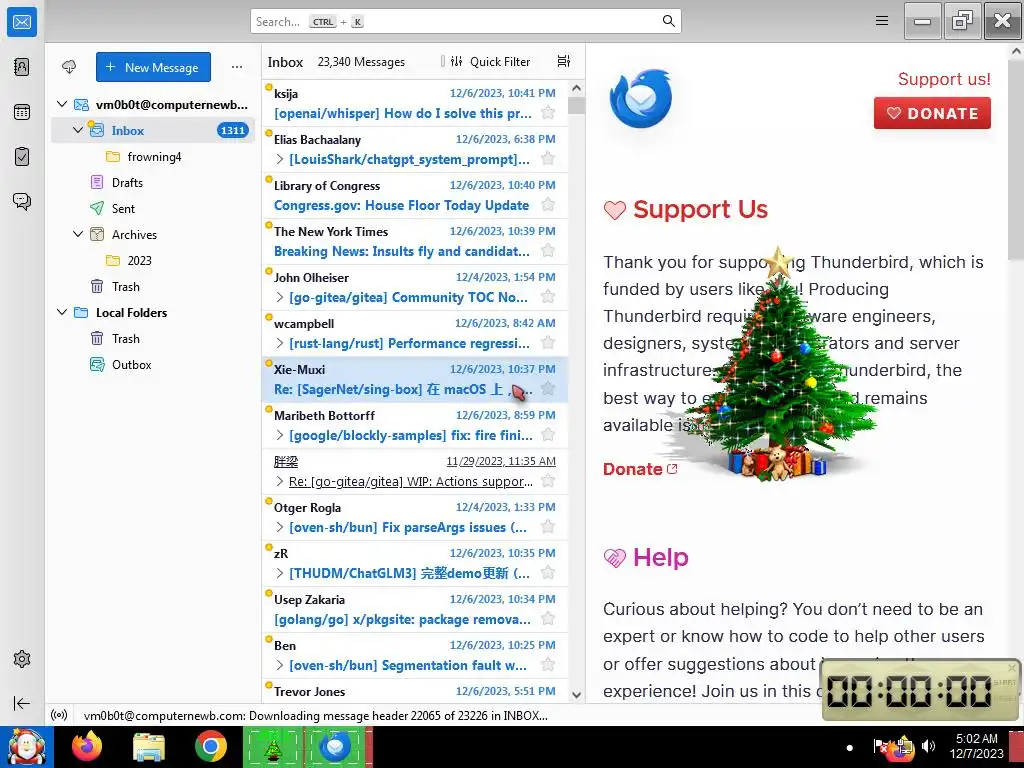Open the Congress.gov House Floor Today message
The height and width of the screenshot is (768, 1024).
[415, 195]
